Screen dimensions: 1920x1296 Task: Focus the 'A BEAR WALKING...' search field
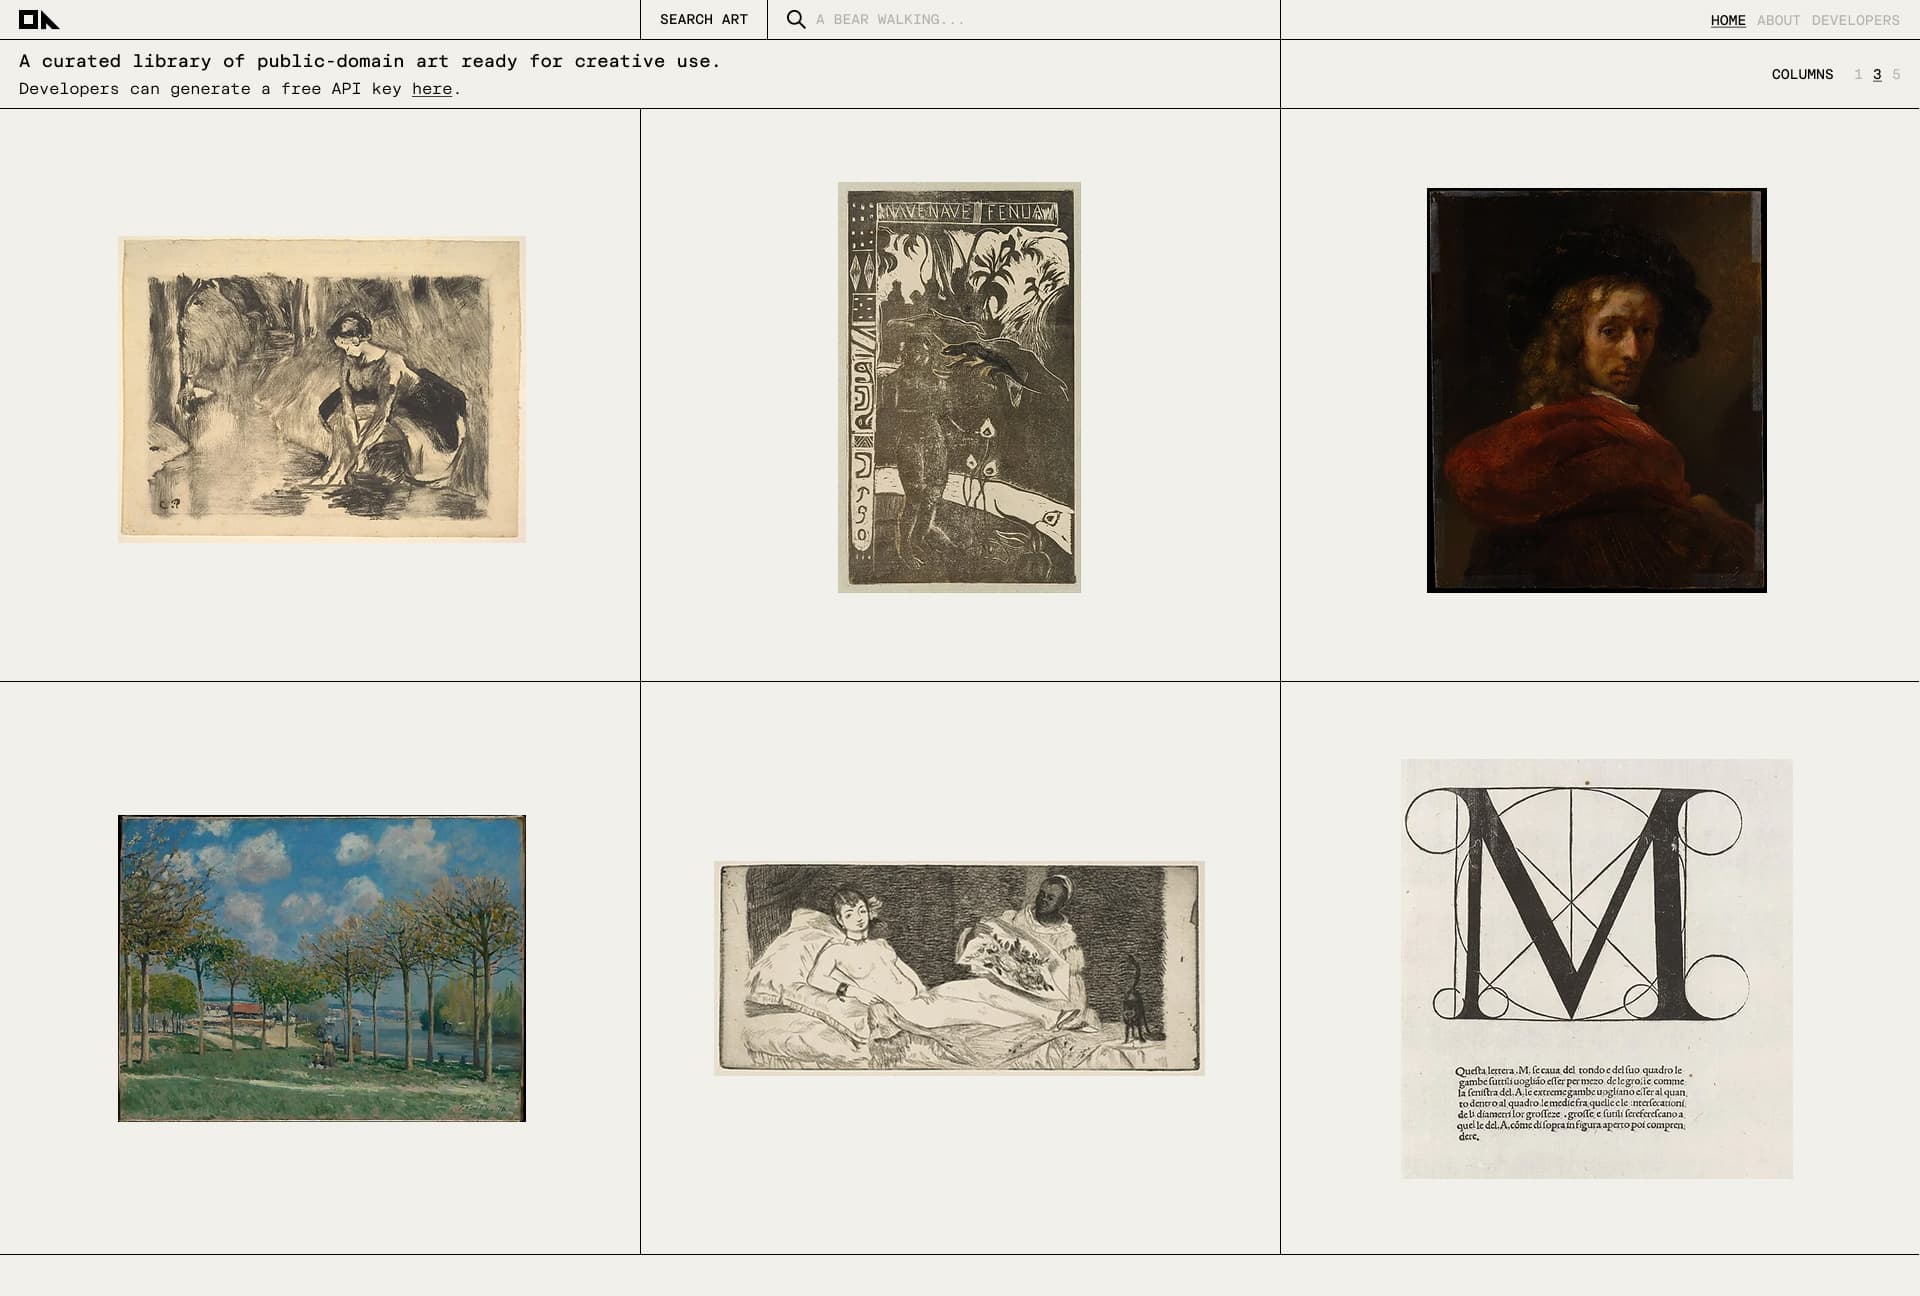tap(1000, 19)
